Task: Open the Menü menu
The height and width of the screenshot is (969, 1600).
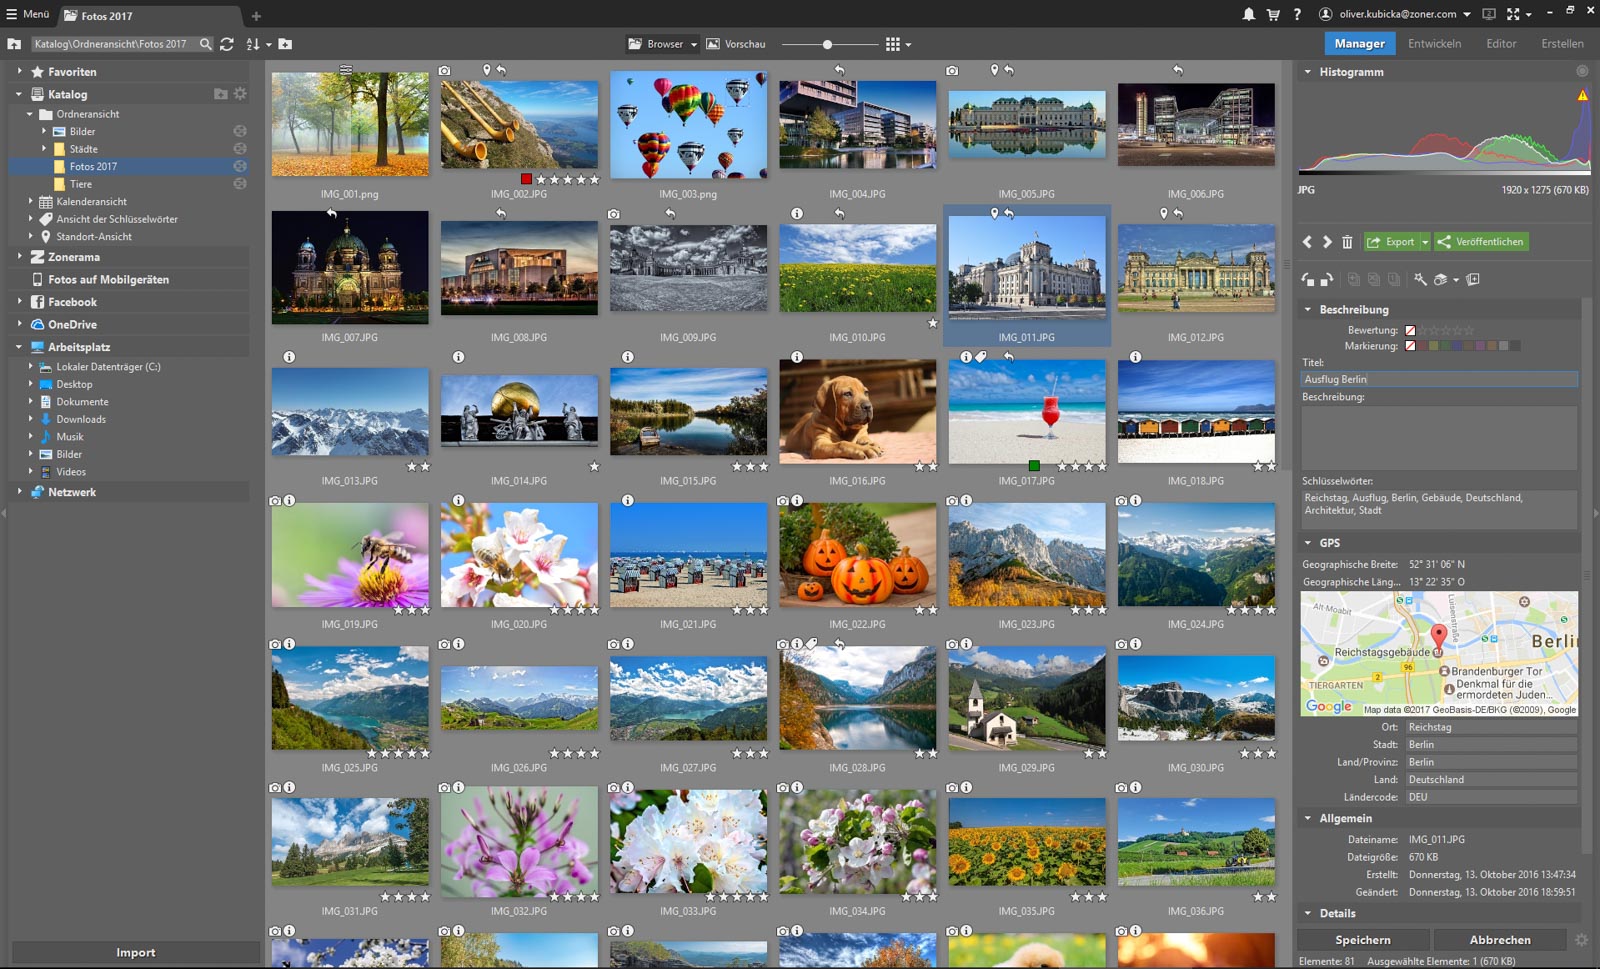Action: 28,14
